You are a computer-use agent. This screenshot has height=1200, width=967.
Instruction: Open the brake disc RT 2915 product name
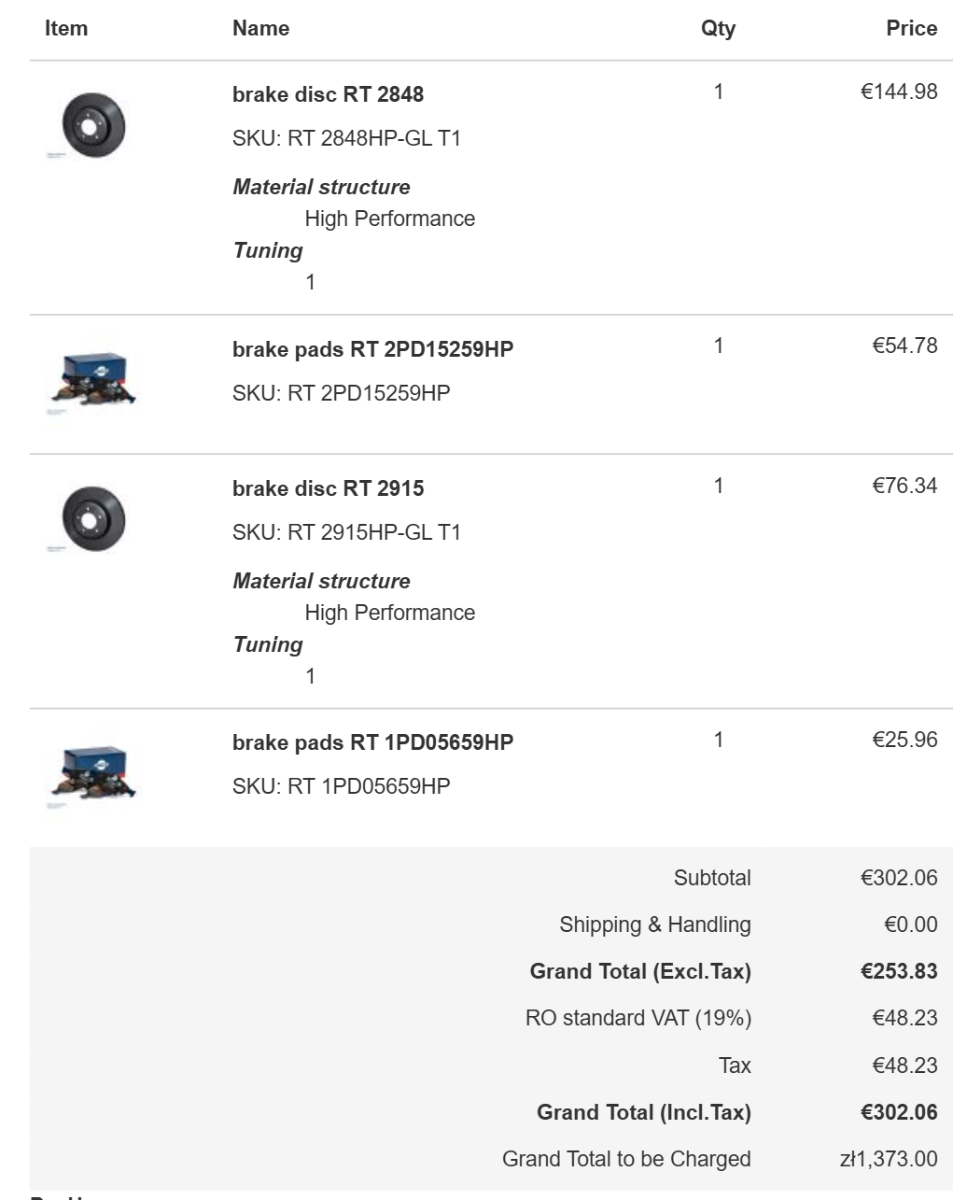[328, 489]
